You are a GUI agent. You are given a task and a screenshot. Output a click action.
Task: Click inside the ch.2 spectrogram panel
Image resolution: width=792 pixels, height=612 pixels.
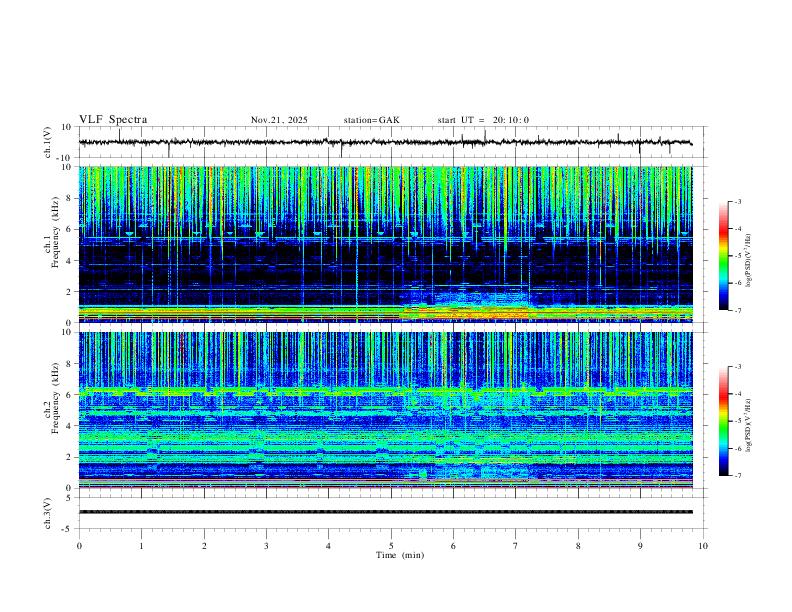point(385,410)
